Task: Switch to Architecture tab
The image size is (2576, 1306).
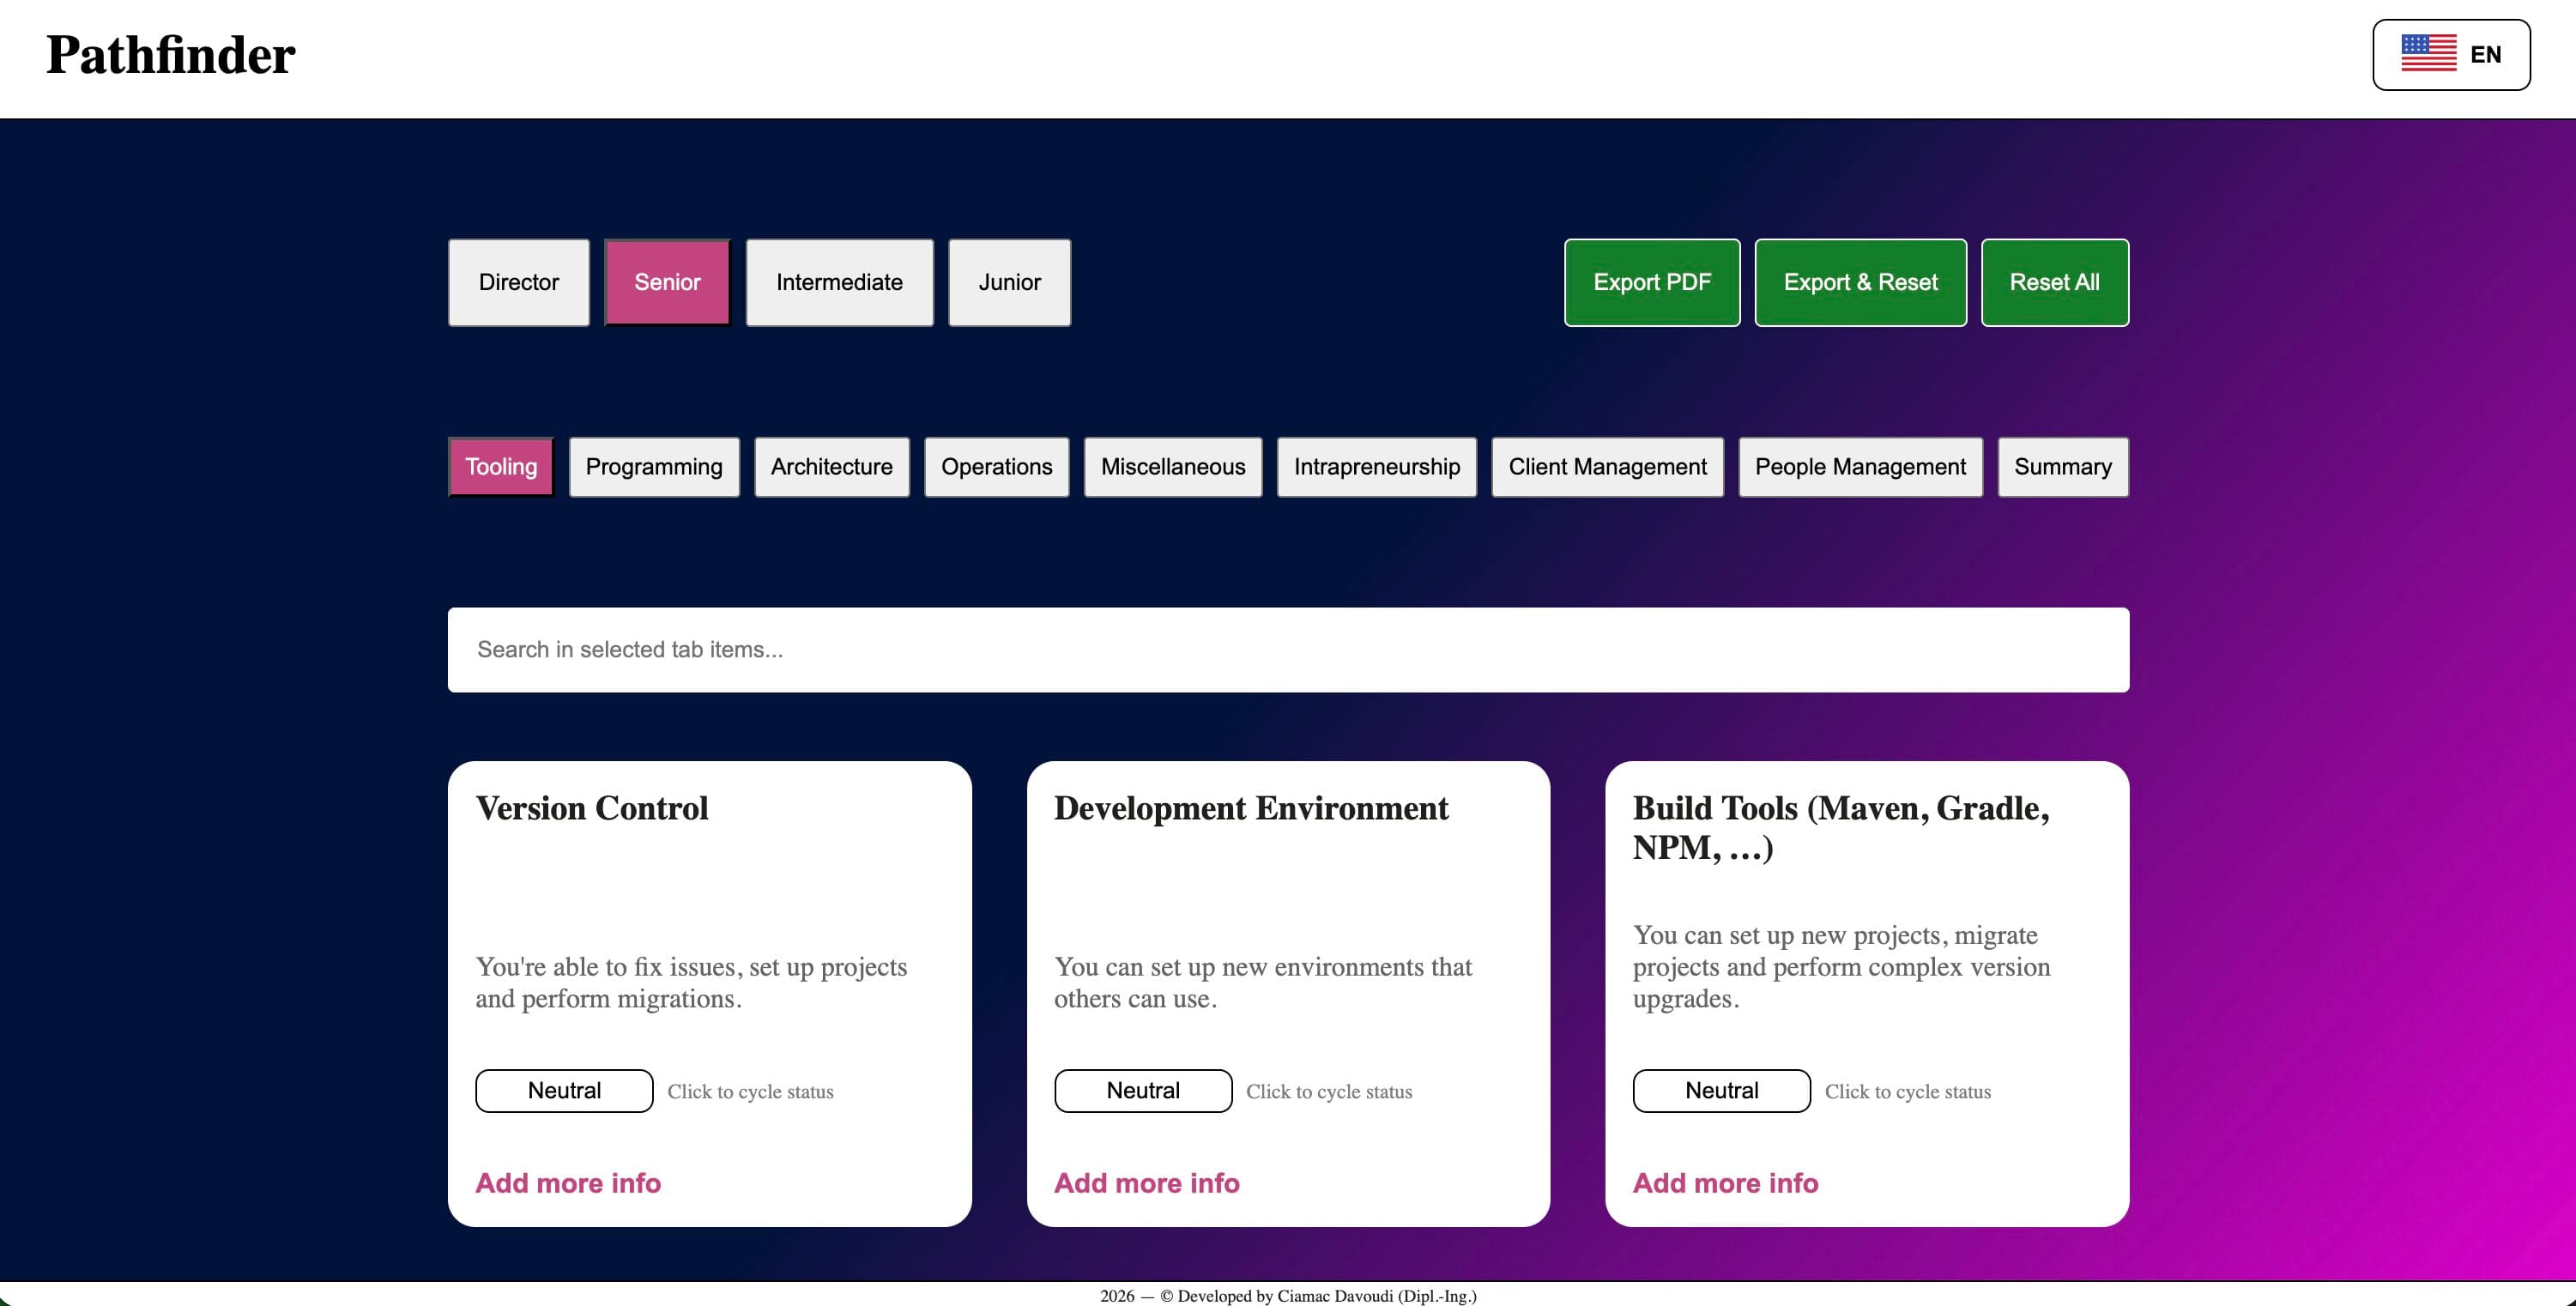Action: tap(831, 467)
